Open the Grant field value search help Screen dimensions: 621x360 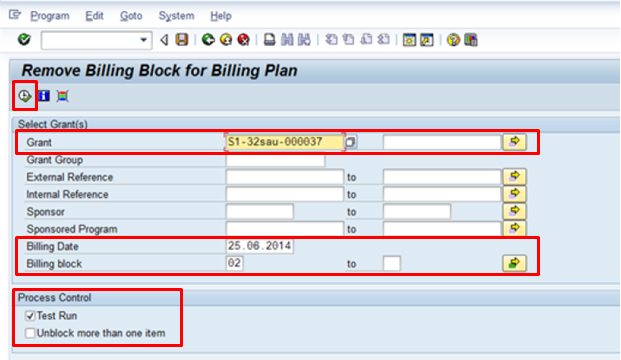tap(351, 142)
